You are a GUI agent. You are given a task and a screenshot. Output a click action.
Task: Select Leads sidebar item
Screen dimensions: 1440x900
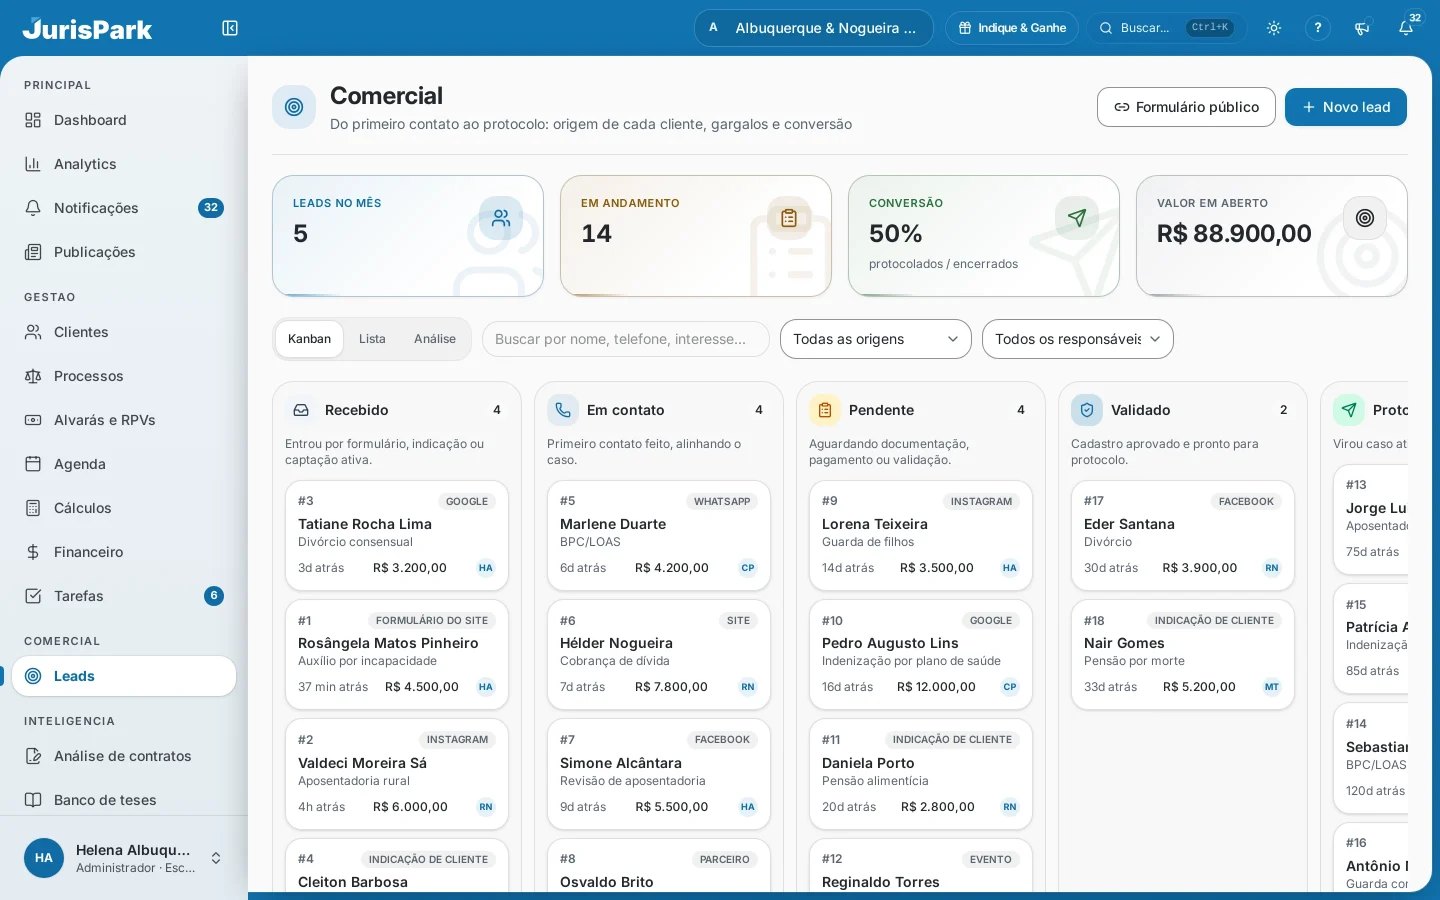coord(124,676)
